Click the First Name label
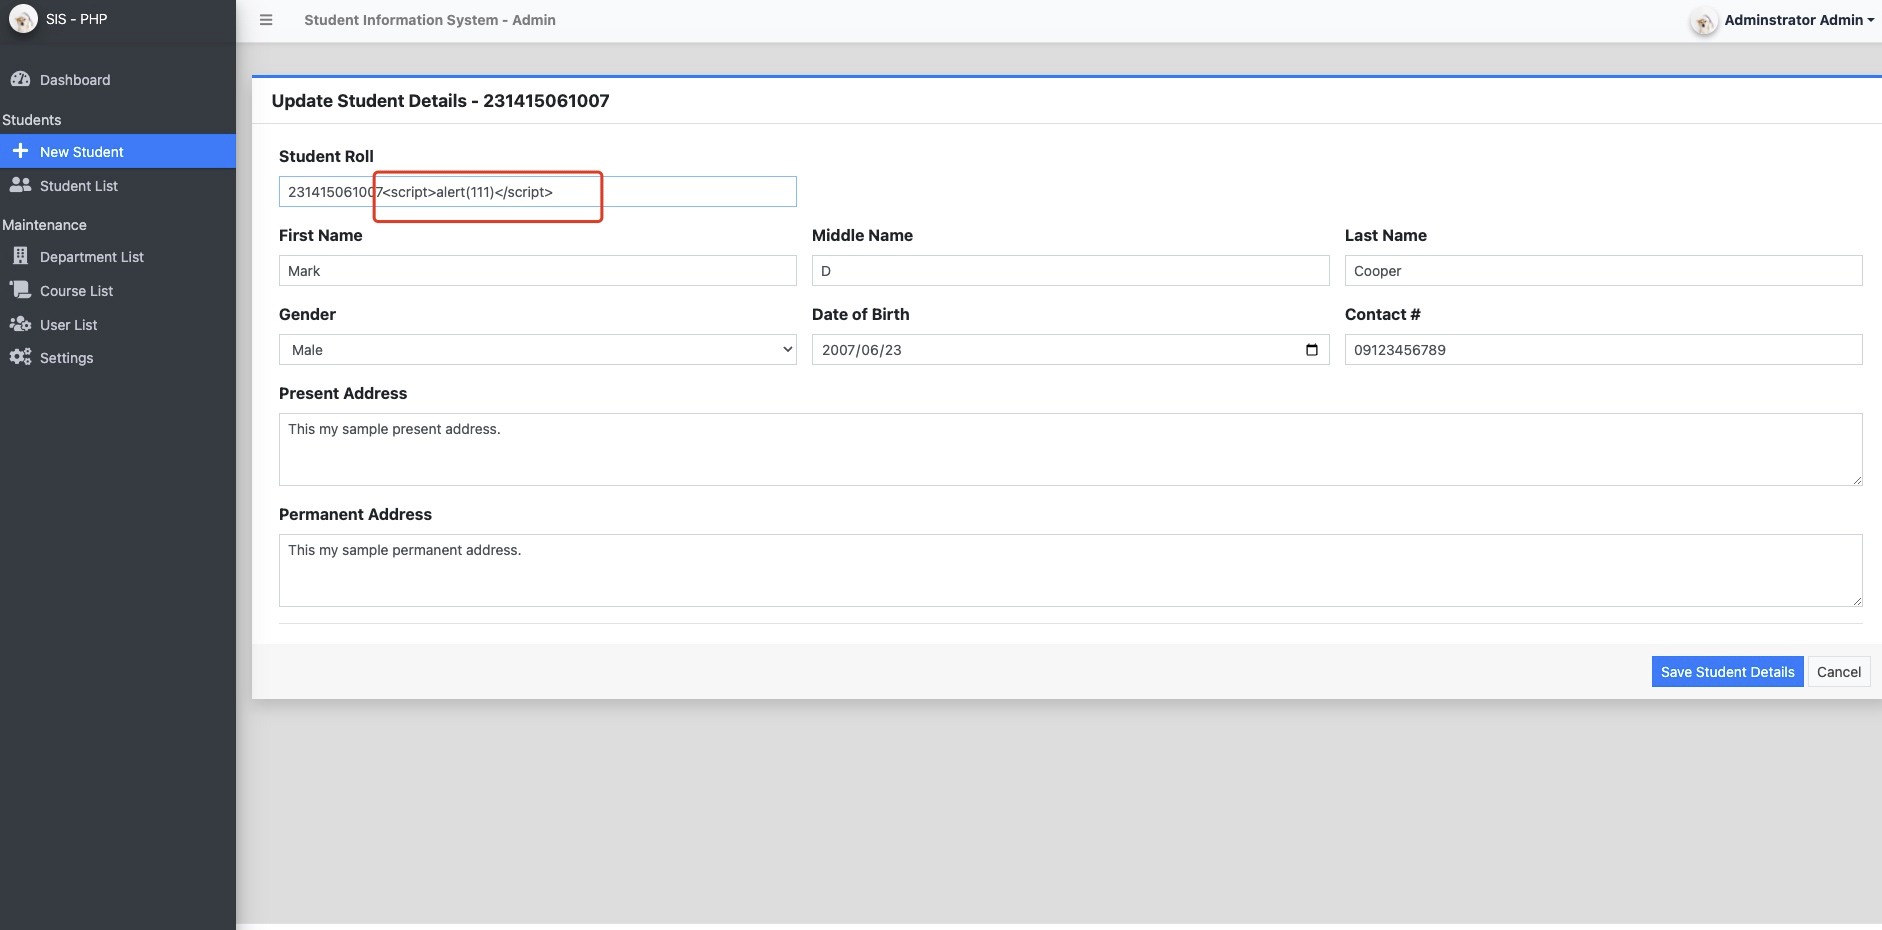This screenshot has height=930, width=1882. (320, 235)
